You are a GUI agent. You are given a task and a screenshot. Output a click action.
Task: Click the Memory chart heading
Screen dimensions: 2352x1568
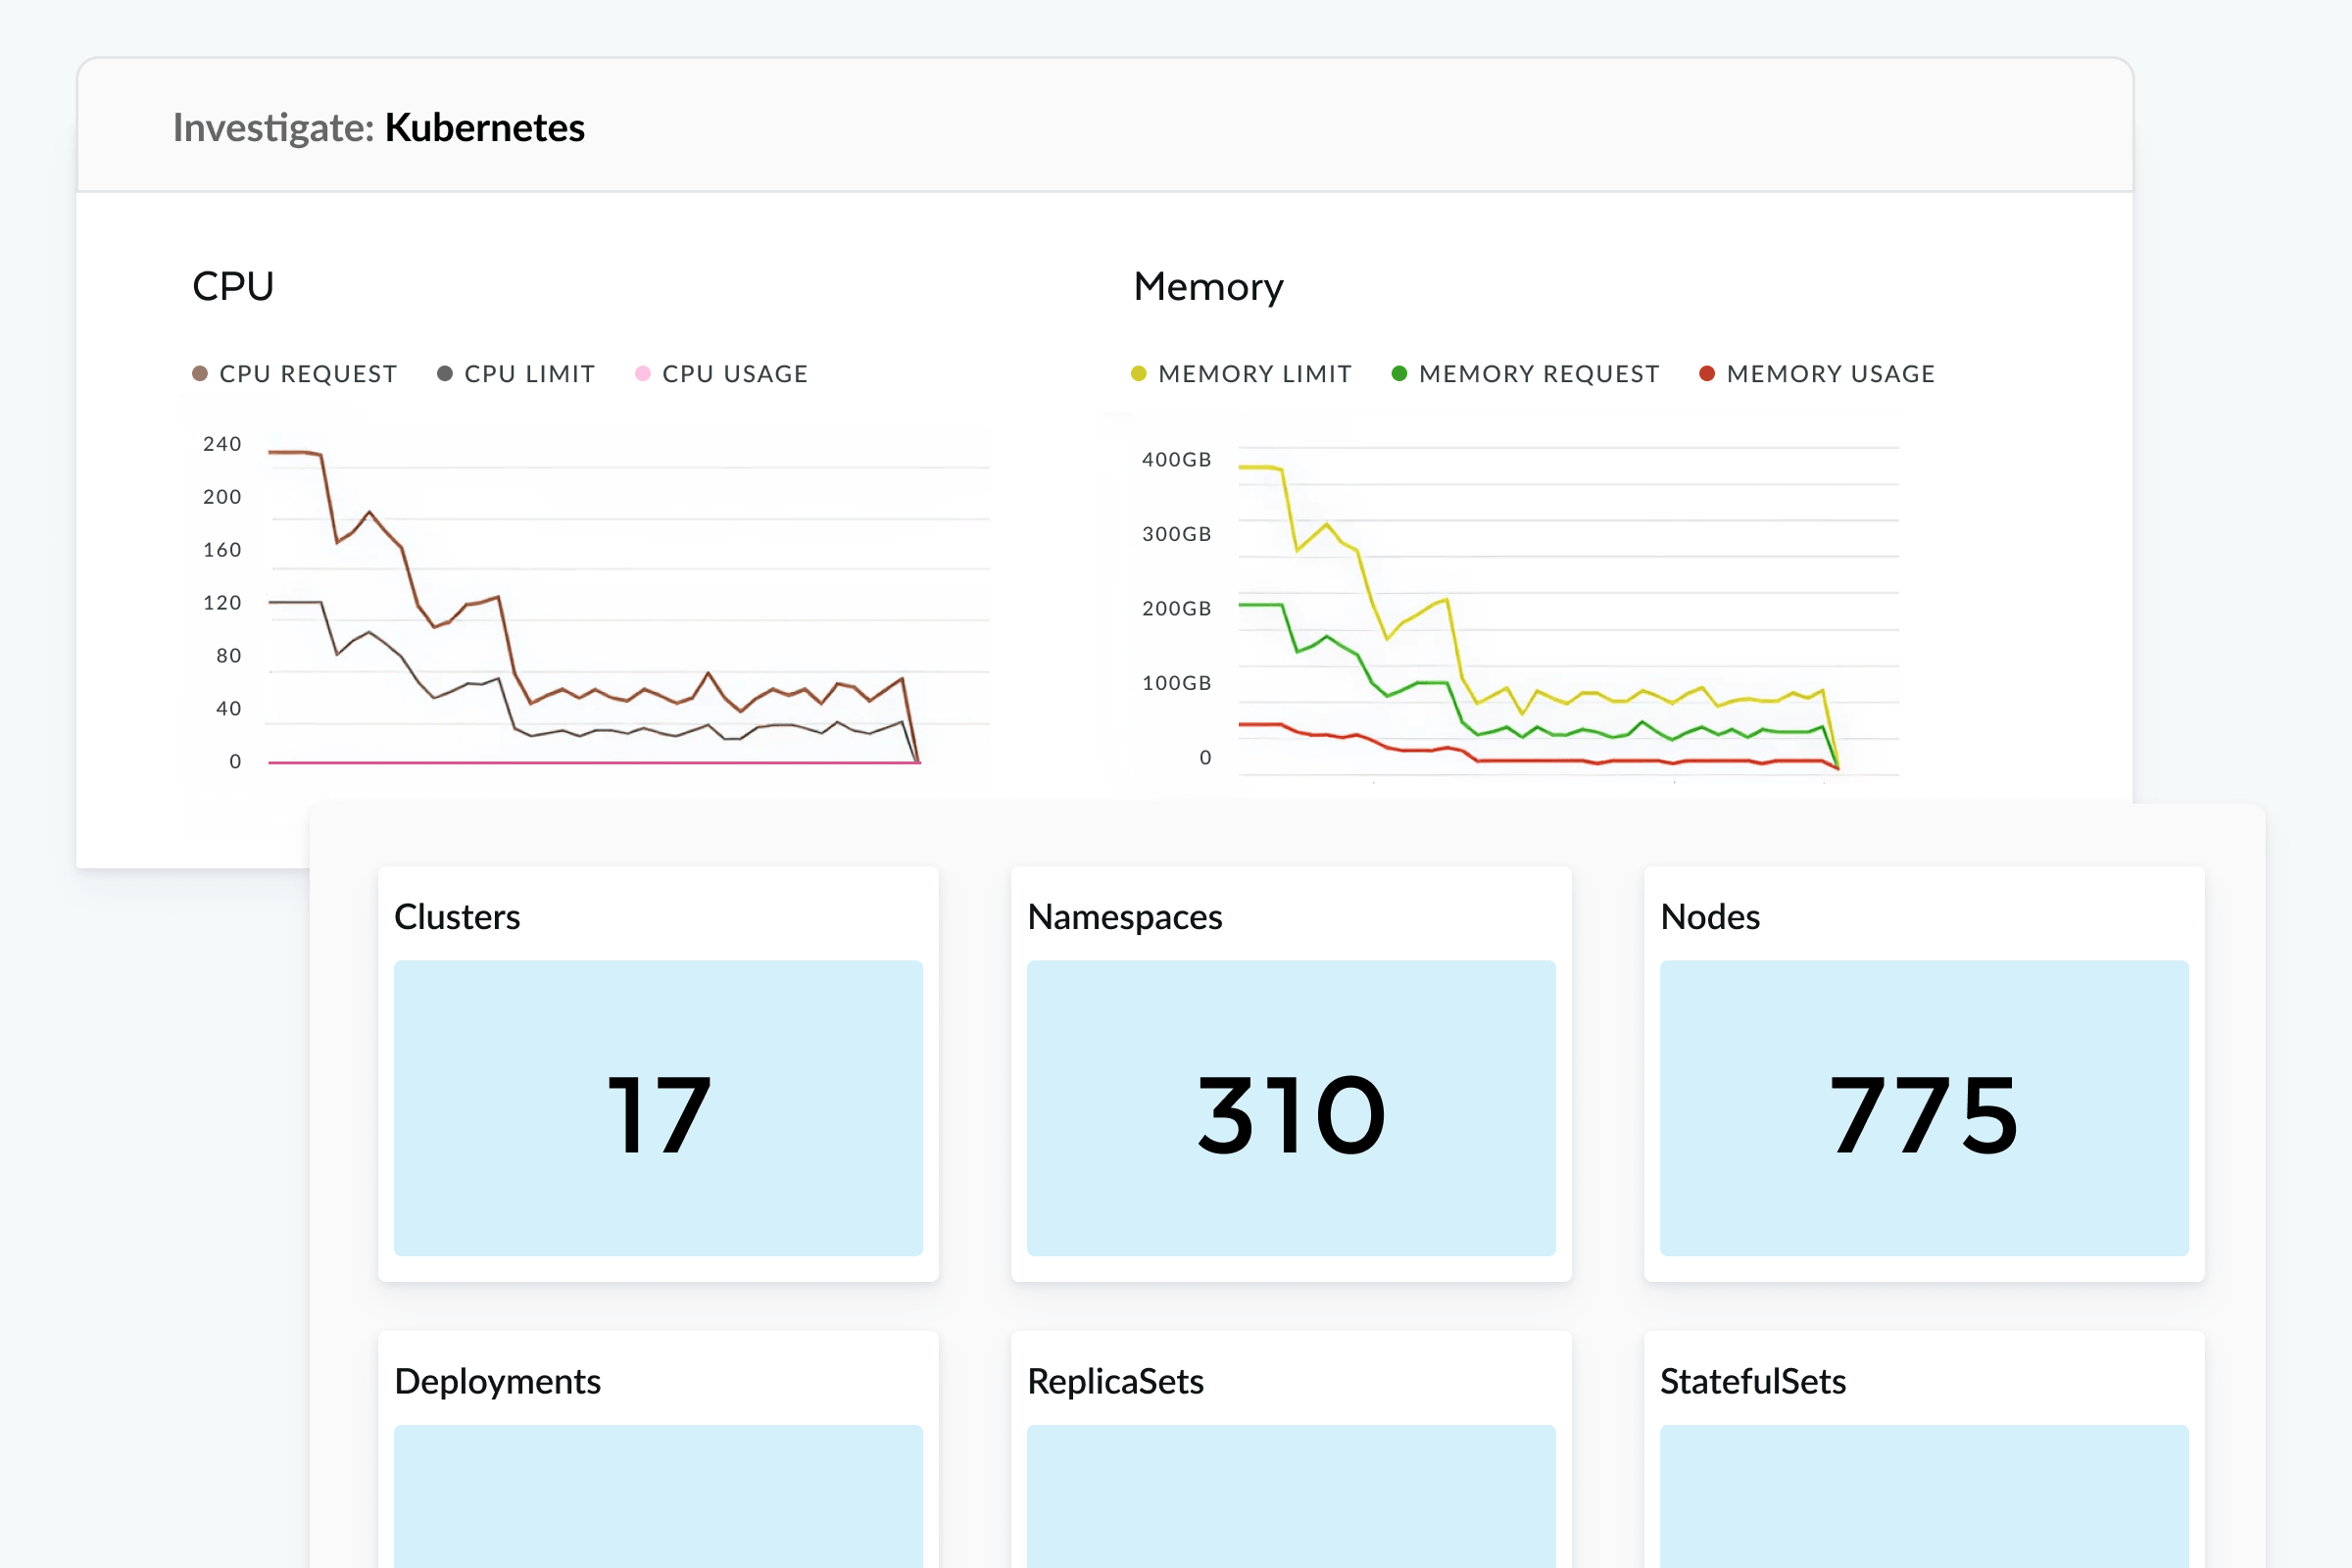pos(1208,288)
